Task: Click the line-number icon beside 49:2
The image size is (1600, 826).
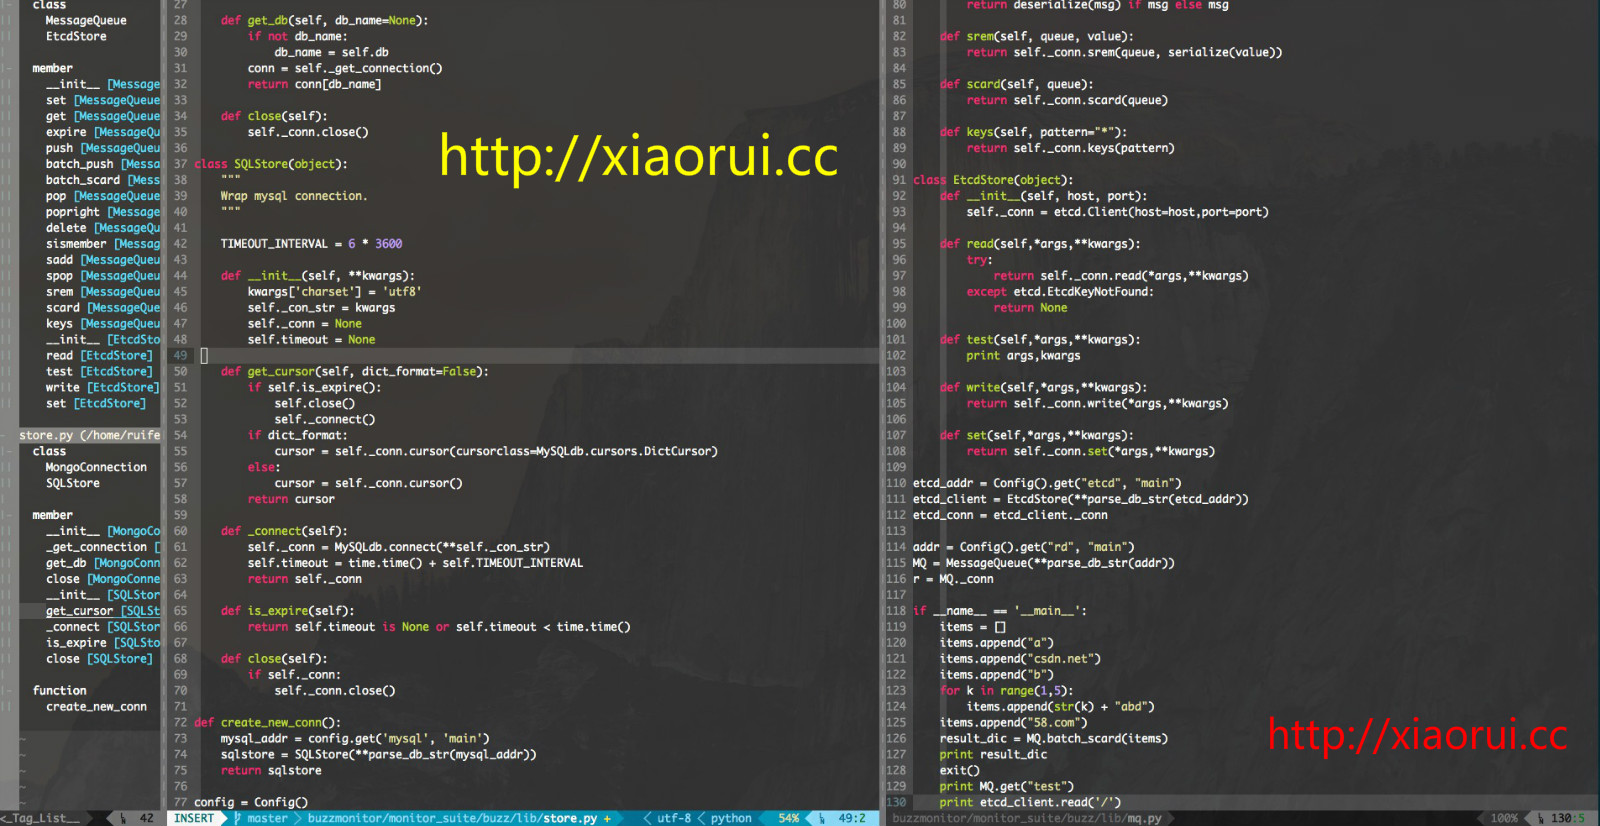Action: [821, 818]
